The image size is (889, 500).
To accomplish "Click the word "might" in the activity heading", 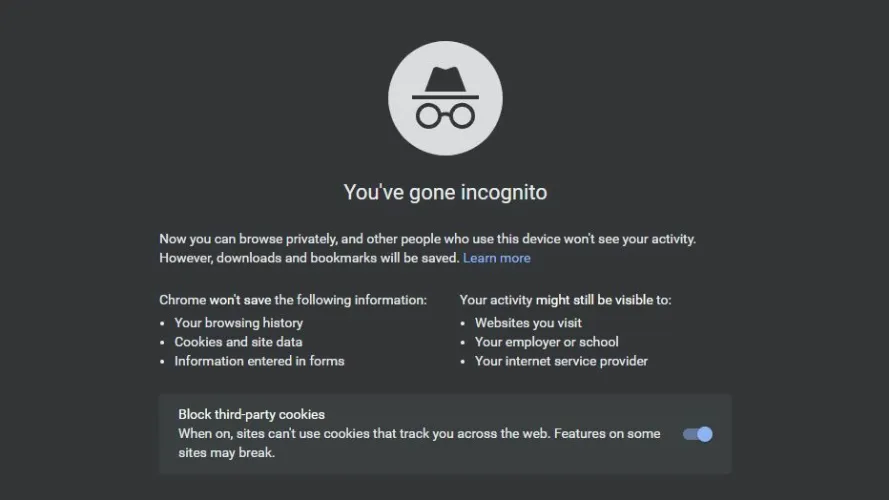I will point(554,300).
